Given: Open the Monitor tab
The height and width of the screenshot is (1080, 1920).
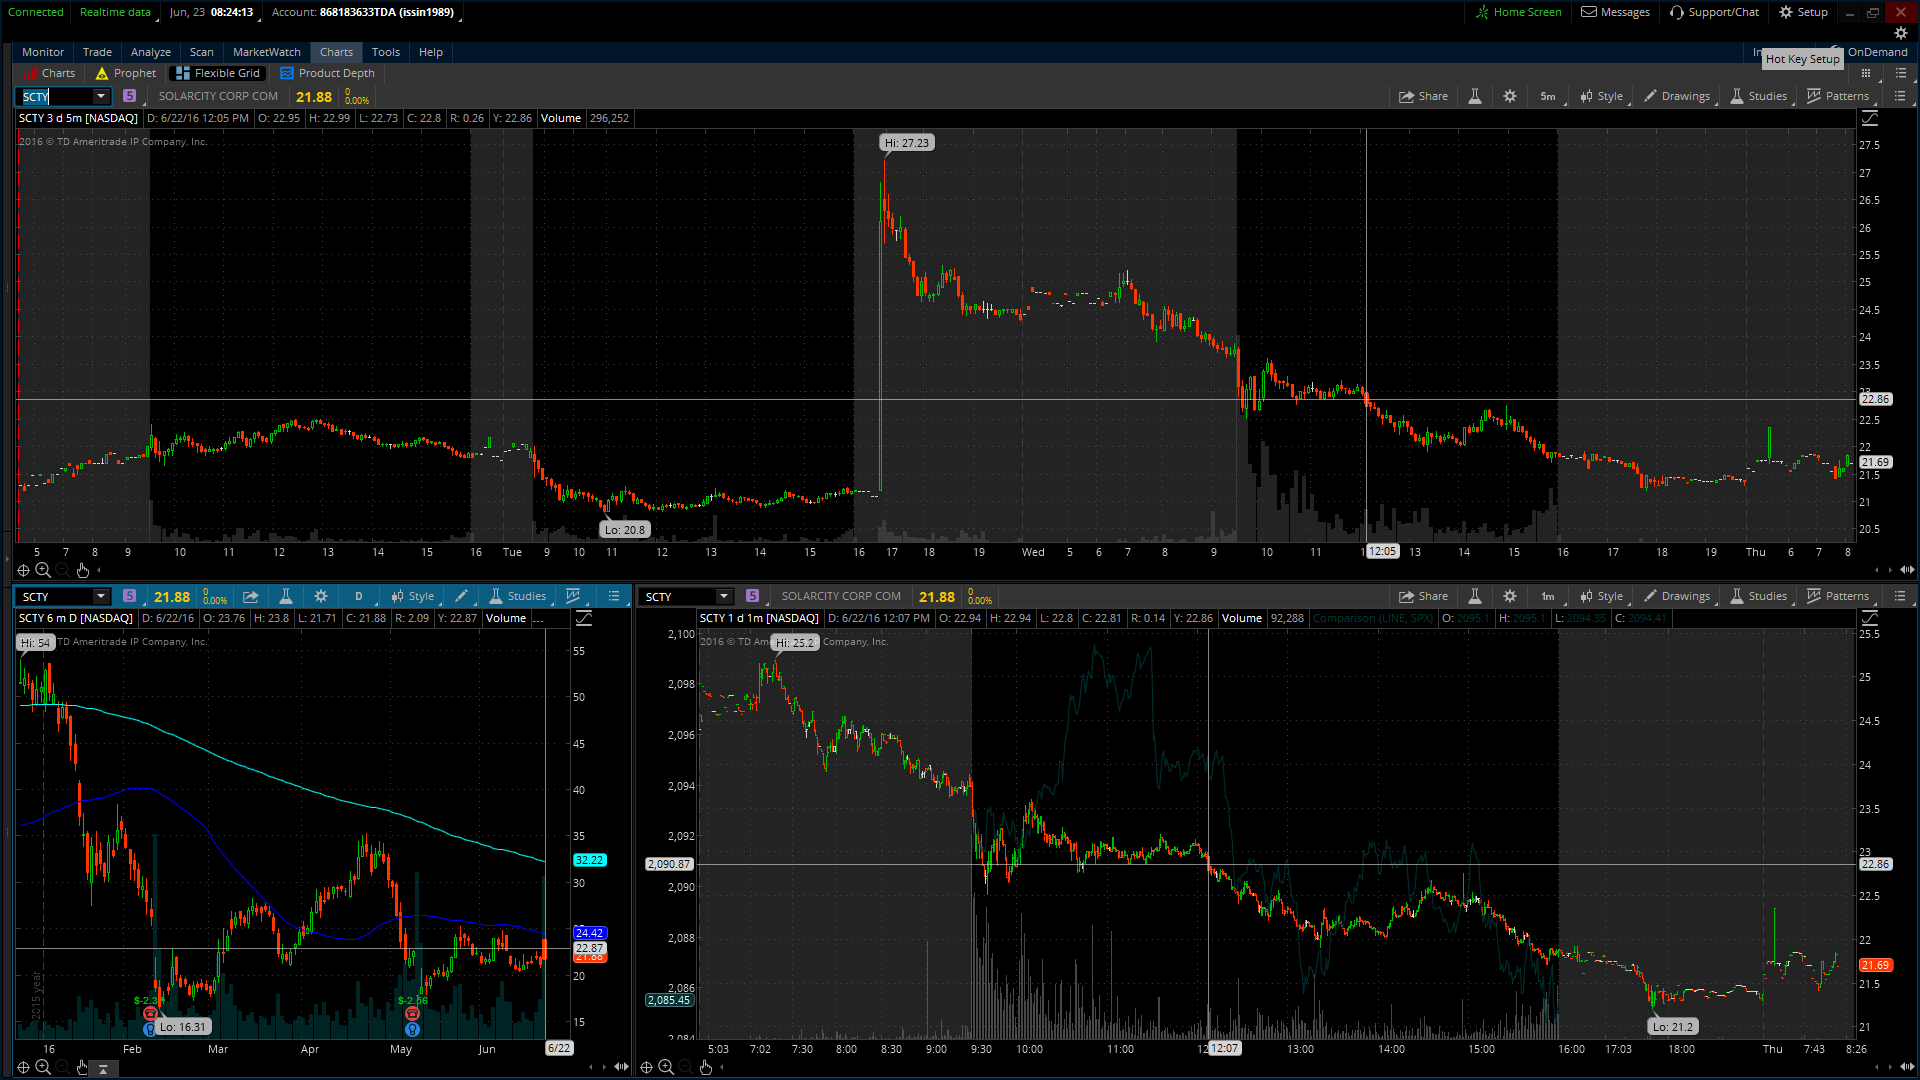Looking at the screenshot, I should click(x=43, y=52).
